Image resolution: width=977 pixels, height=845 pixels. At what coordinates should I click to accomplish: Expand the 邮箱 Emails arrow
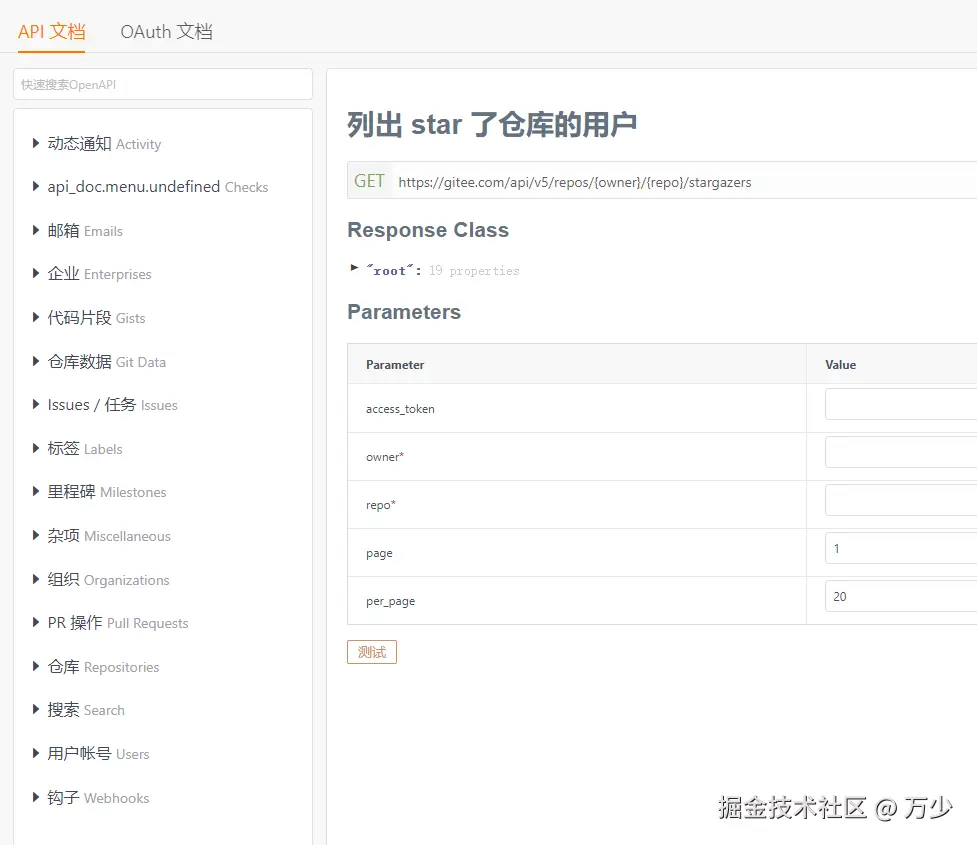coord(36,231)
